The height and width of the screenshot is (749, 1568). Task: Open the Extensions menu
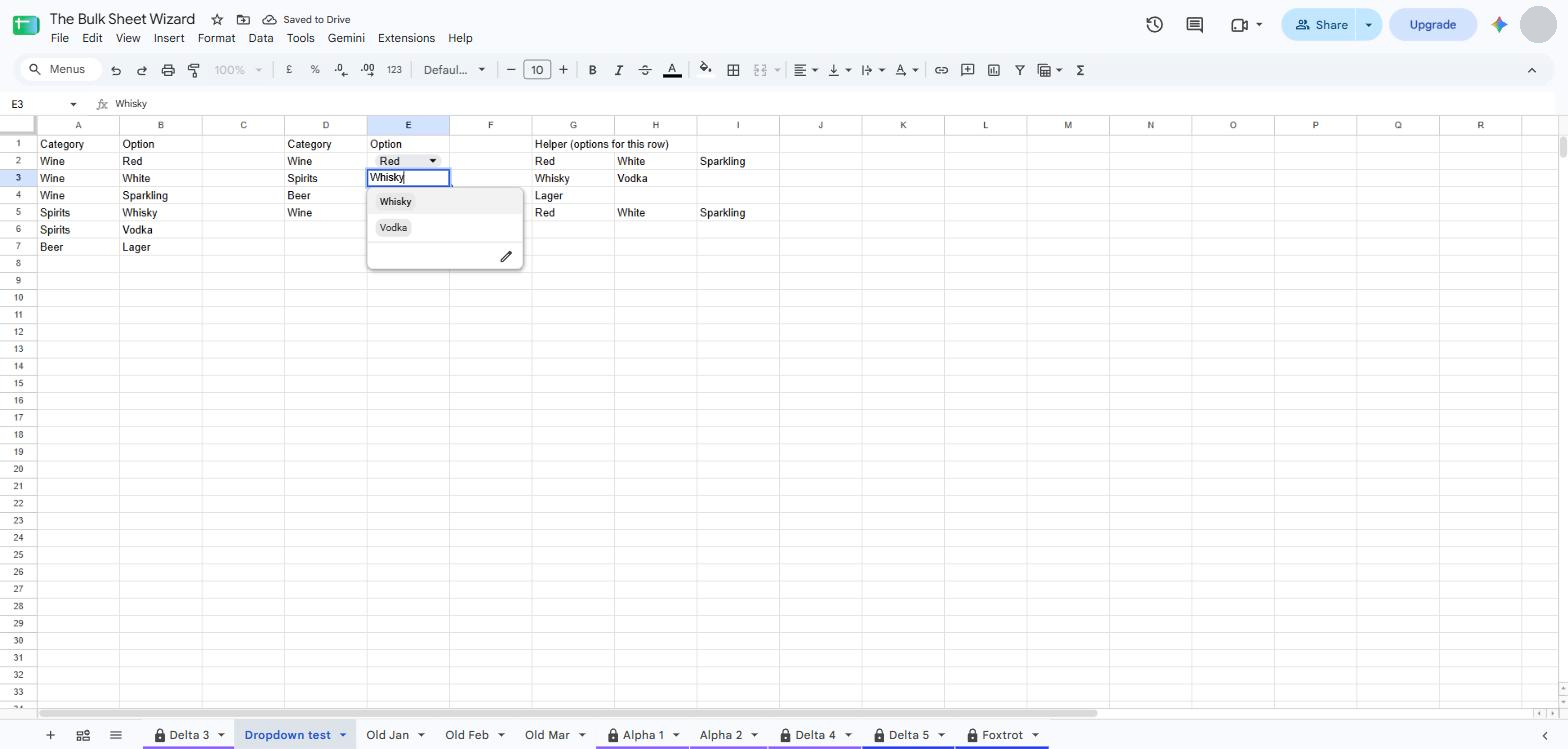(x=406, y=38)
